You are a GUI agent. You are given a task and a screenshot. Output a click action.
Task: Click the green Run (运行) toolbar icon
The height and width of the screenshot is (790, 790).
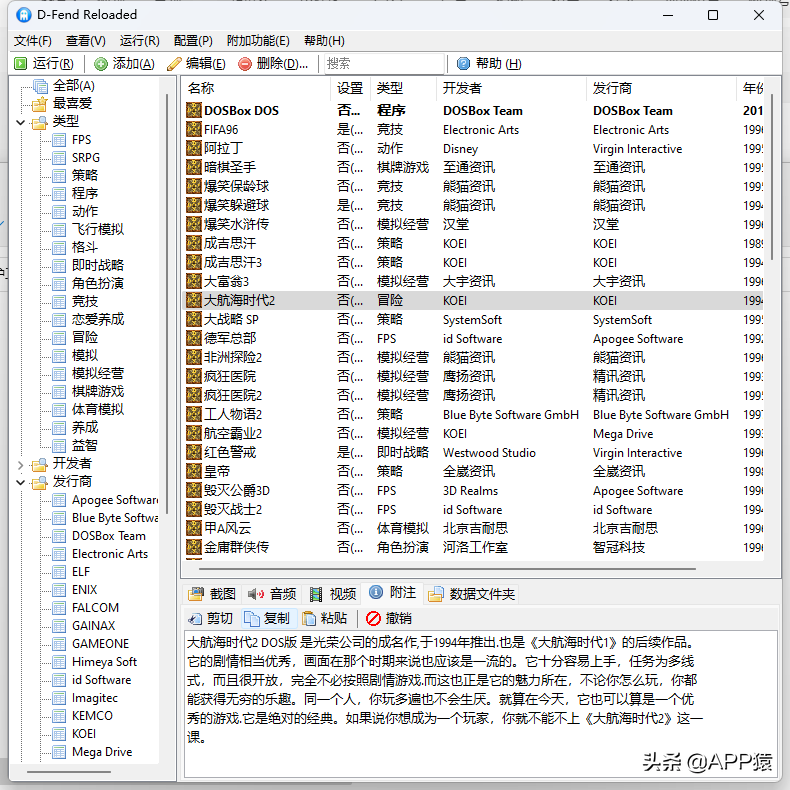(x=21, y=63)
